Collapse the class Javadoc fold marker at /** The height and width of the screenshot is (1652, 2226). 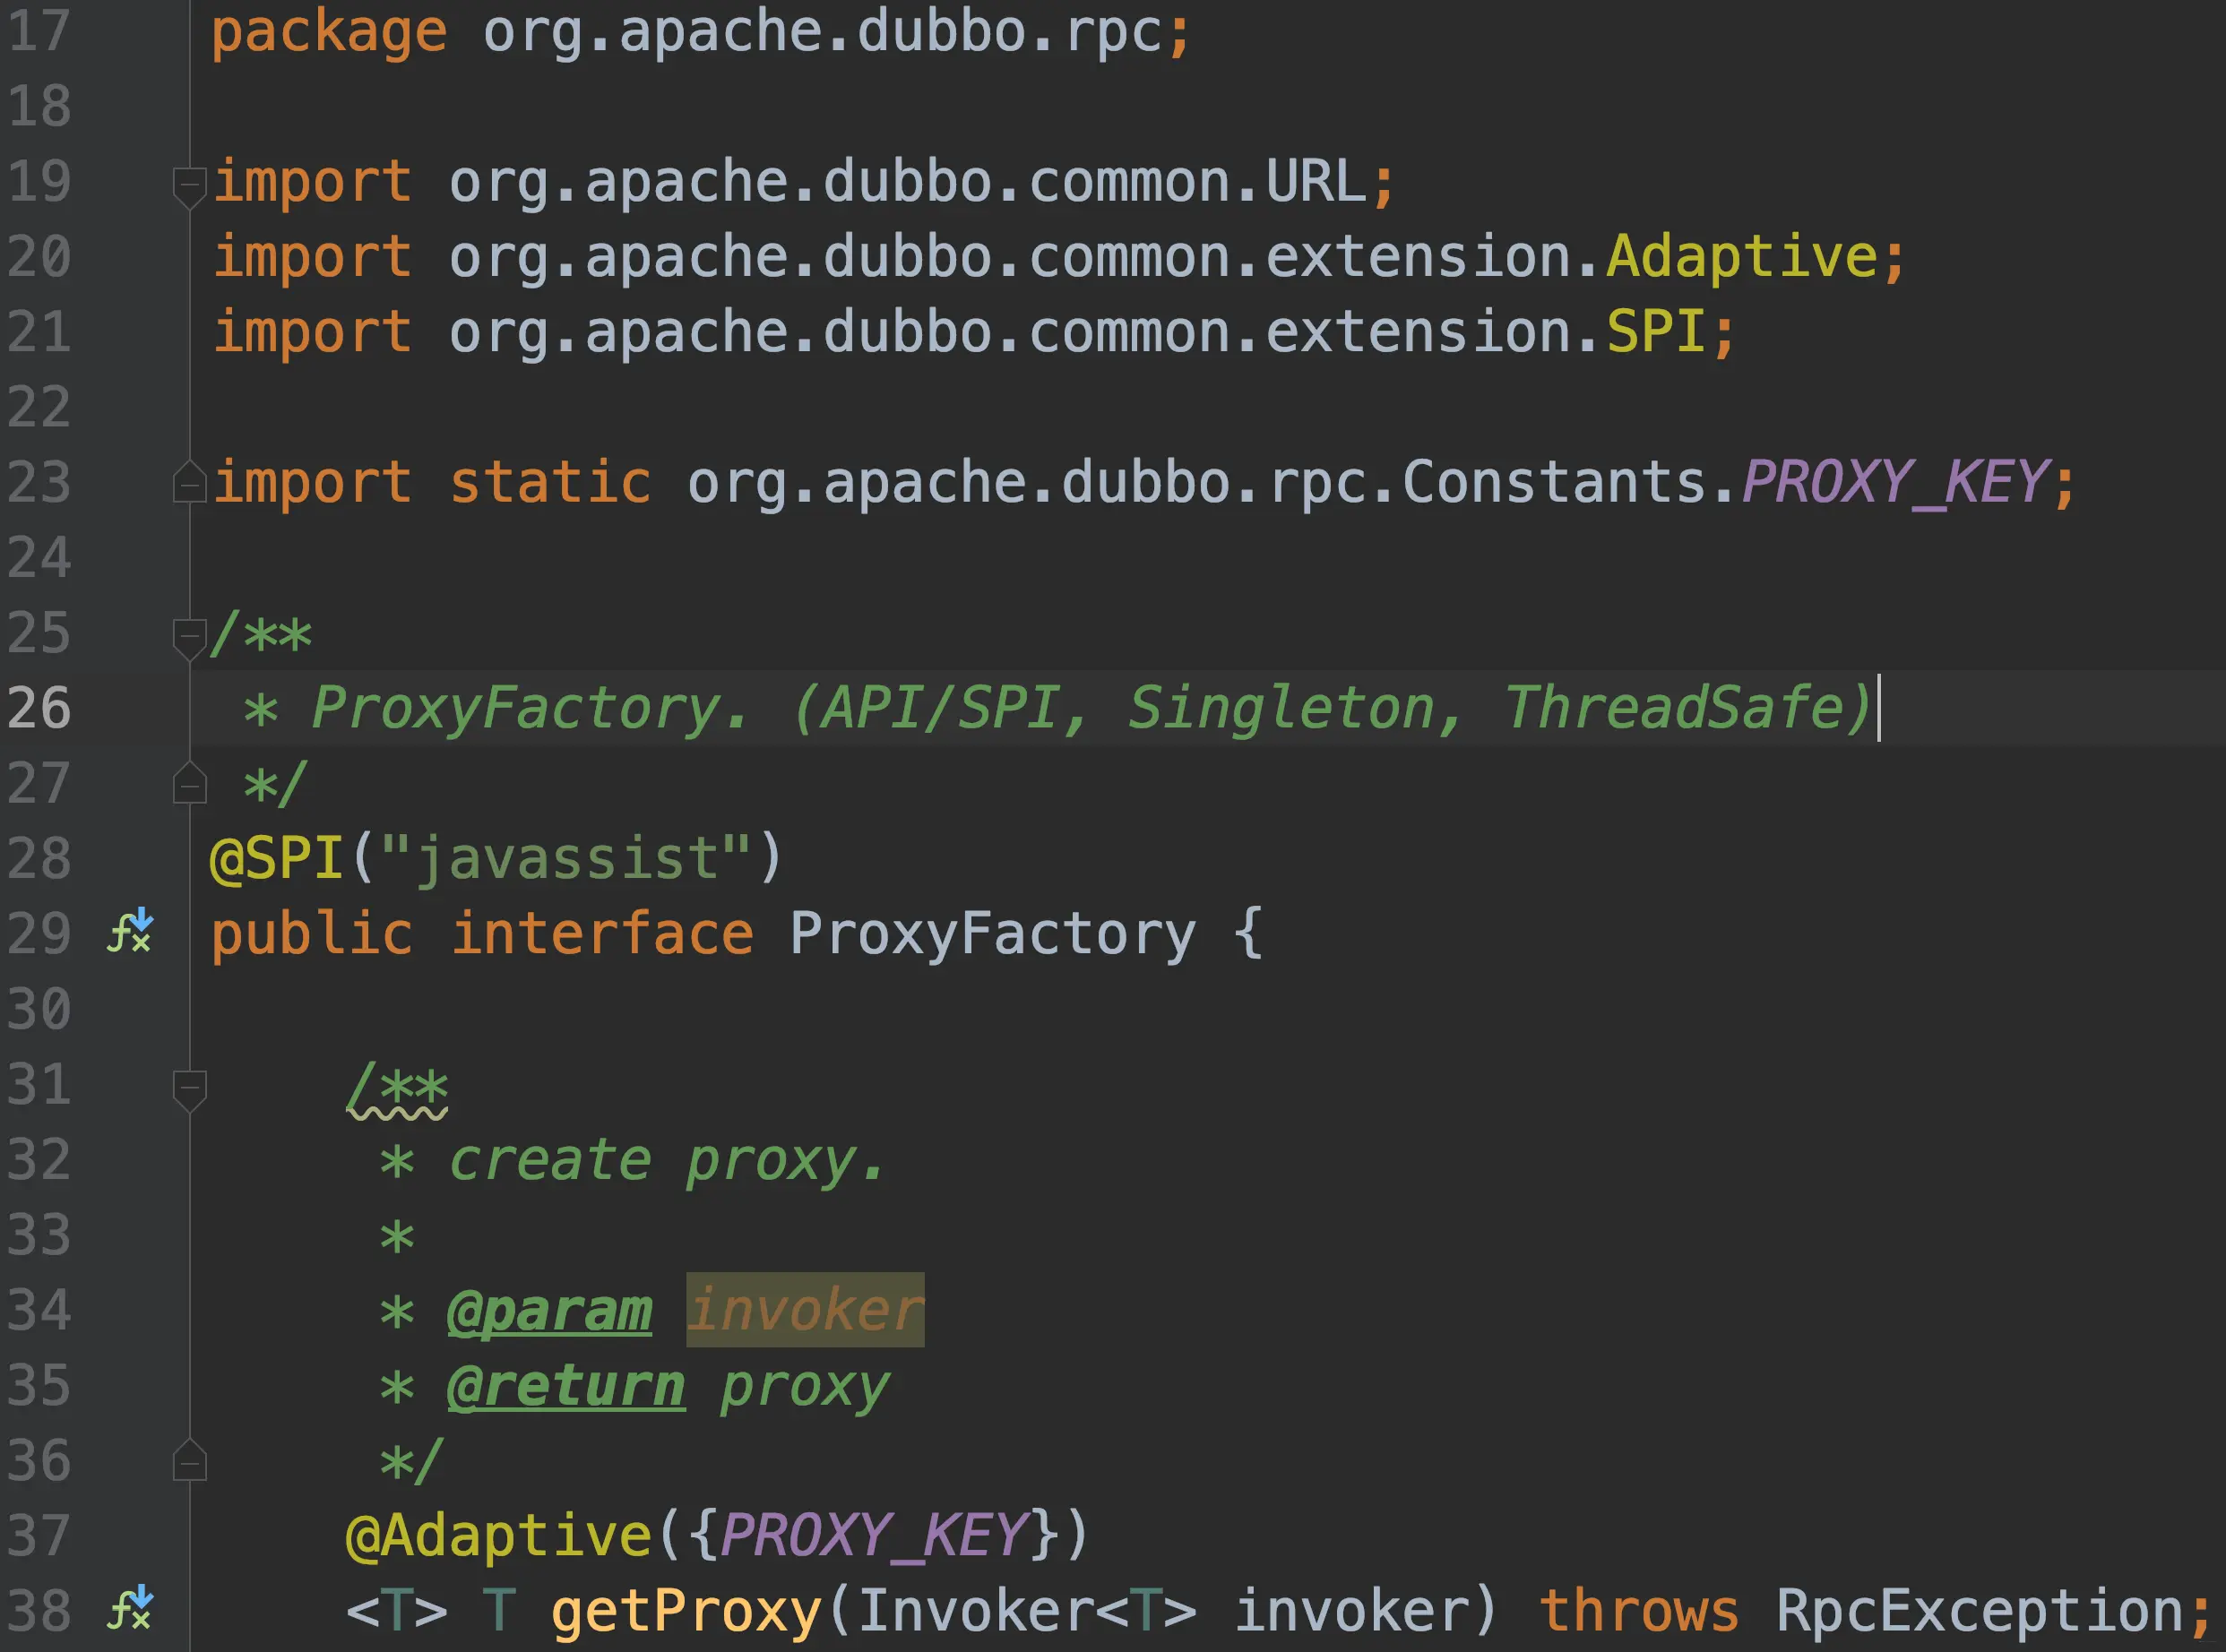click(x=189, y=636)
